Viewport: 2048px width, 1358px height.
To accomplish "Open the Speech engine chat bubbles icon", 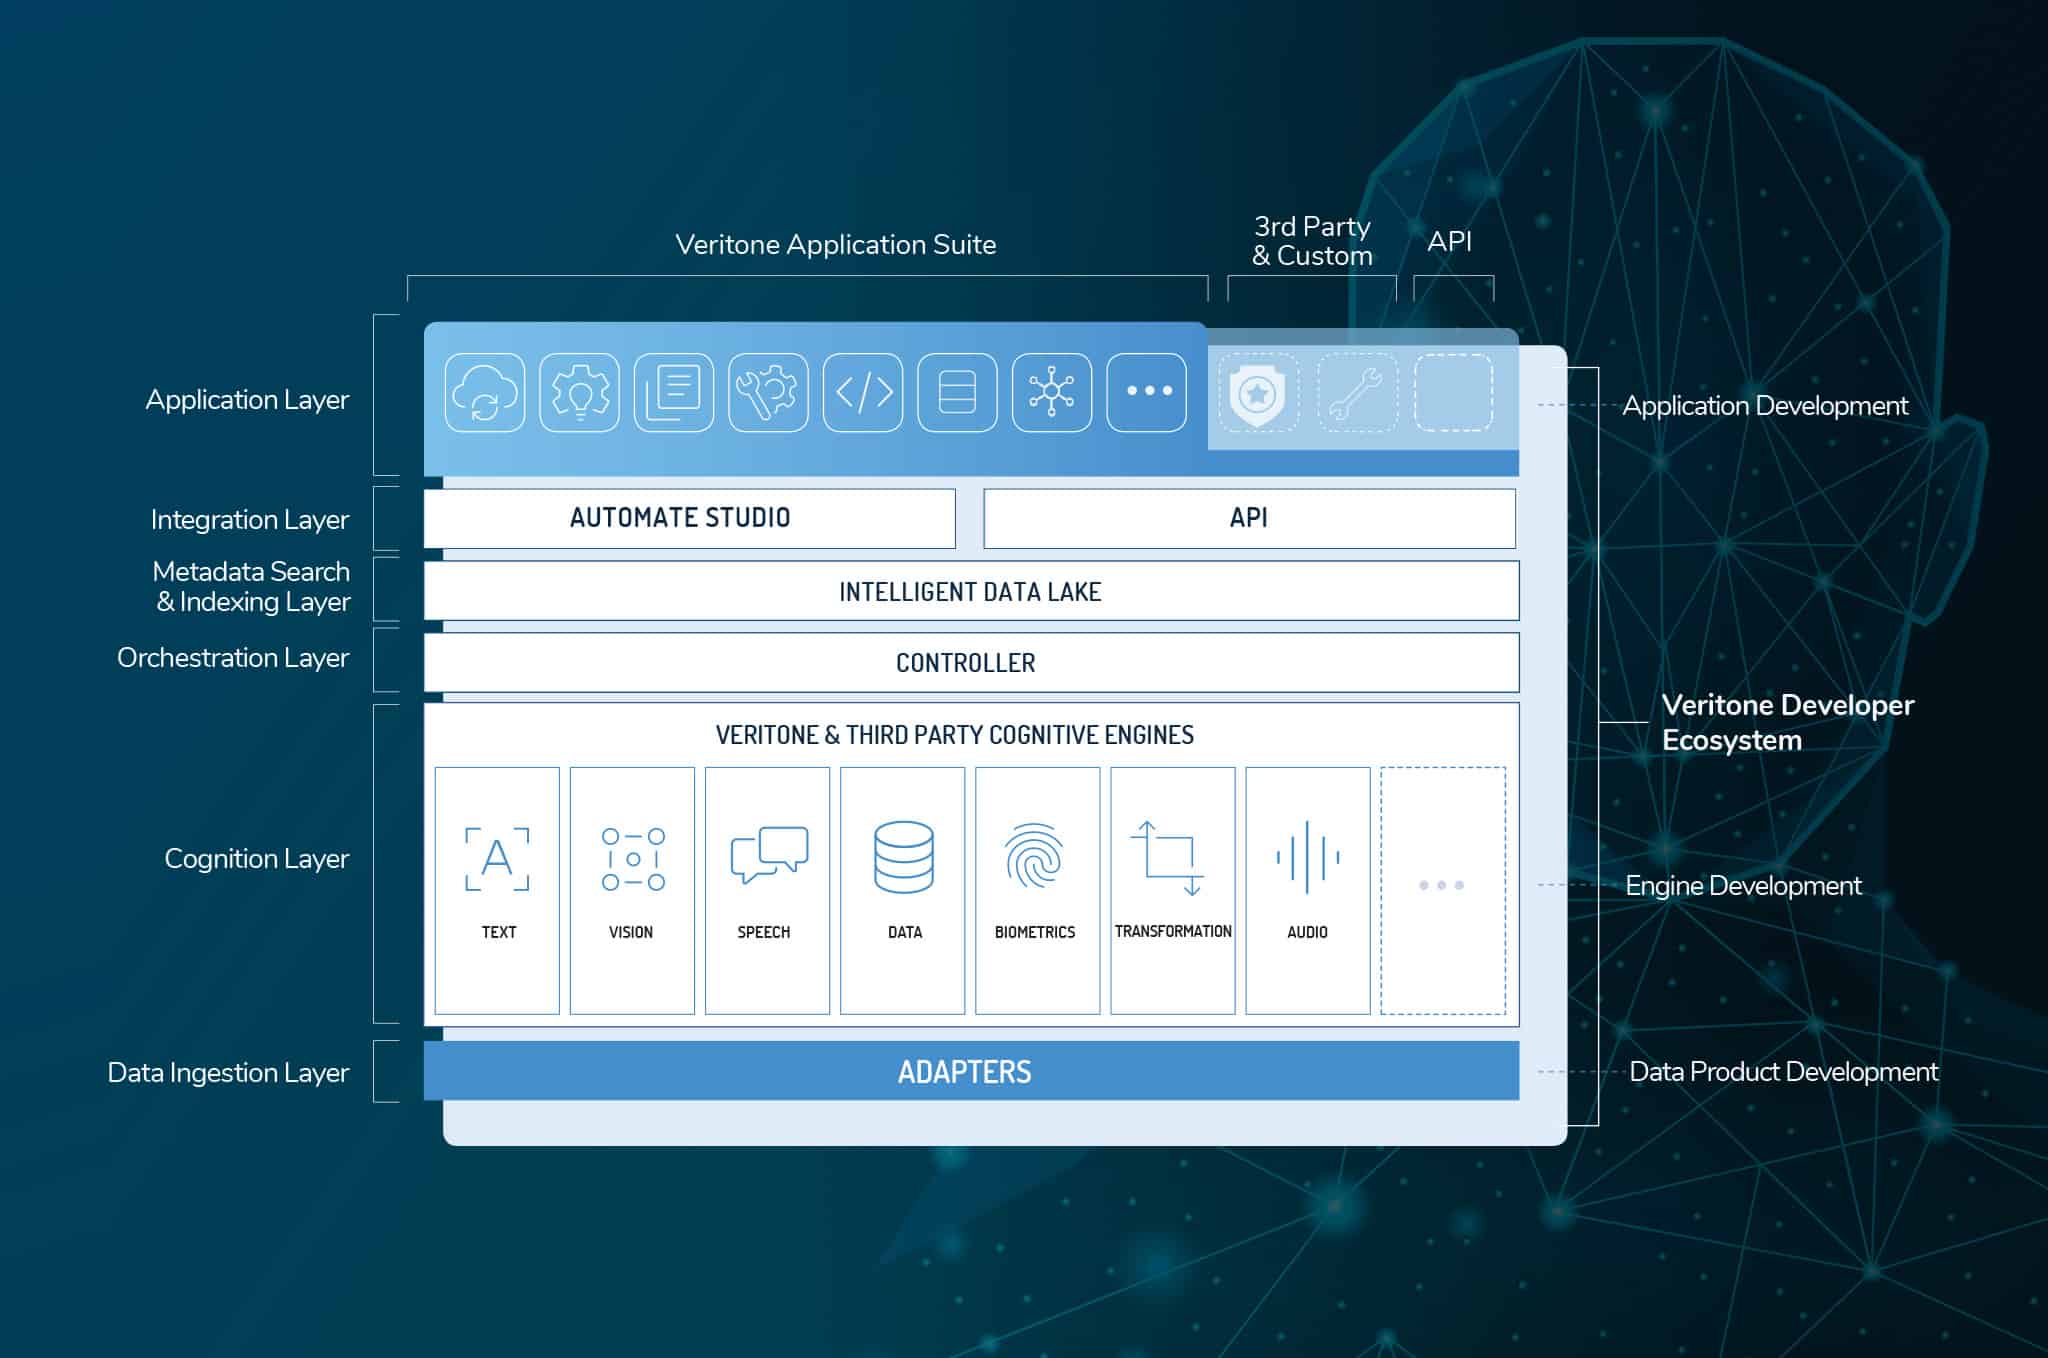I will [x=769, y=855].
